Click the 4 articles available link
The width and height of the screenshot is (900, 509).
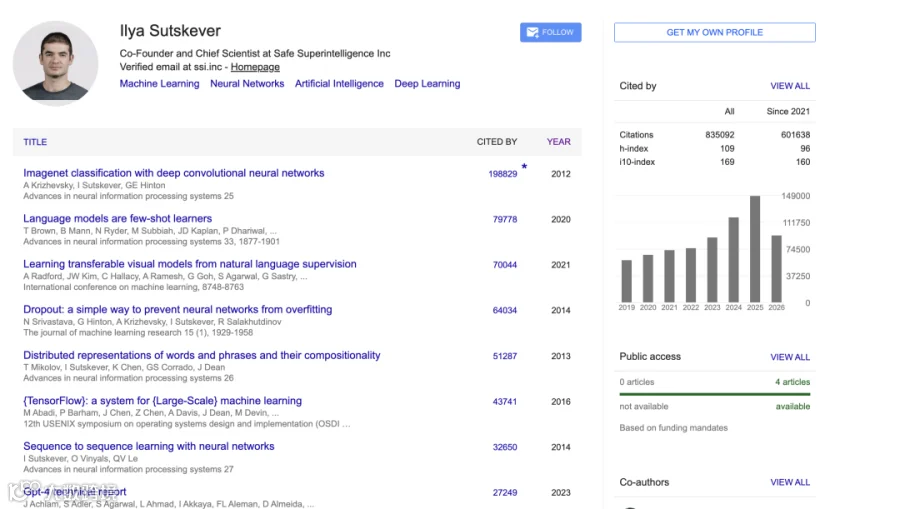pyautogui.click(x=792, y=382)
